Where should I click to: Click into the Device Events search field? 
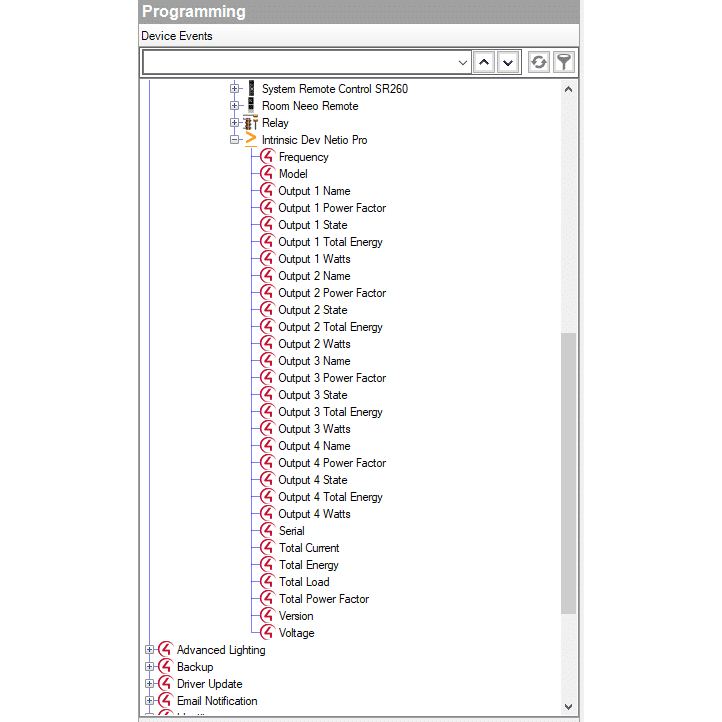pyautogui.click(x=300, y=62)
